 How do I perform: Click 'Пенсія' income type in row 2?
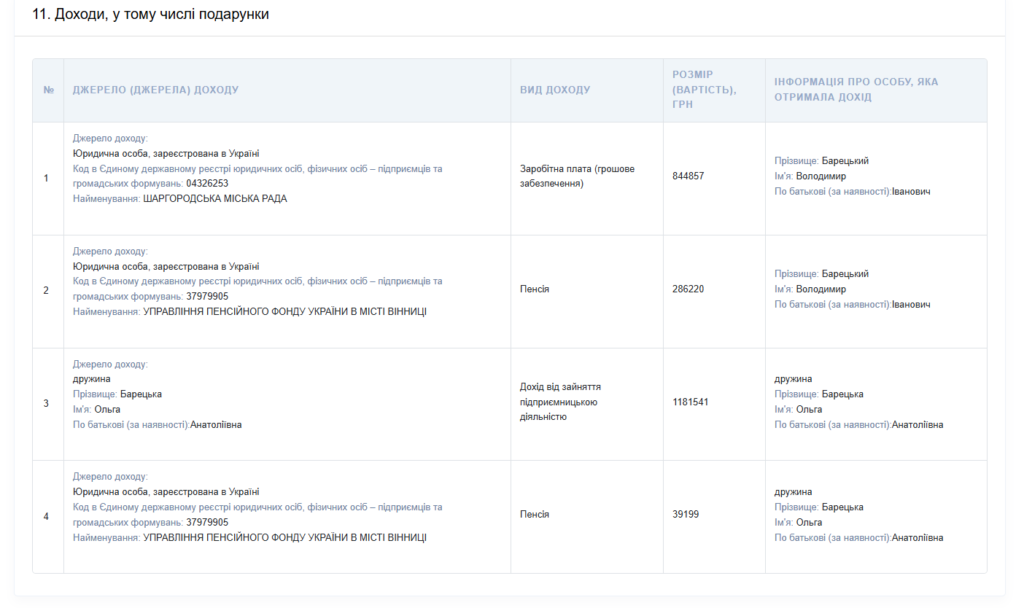coord(534,289)
